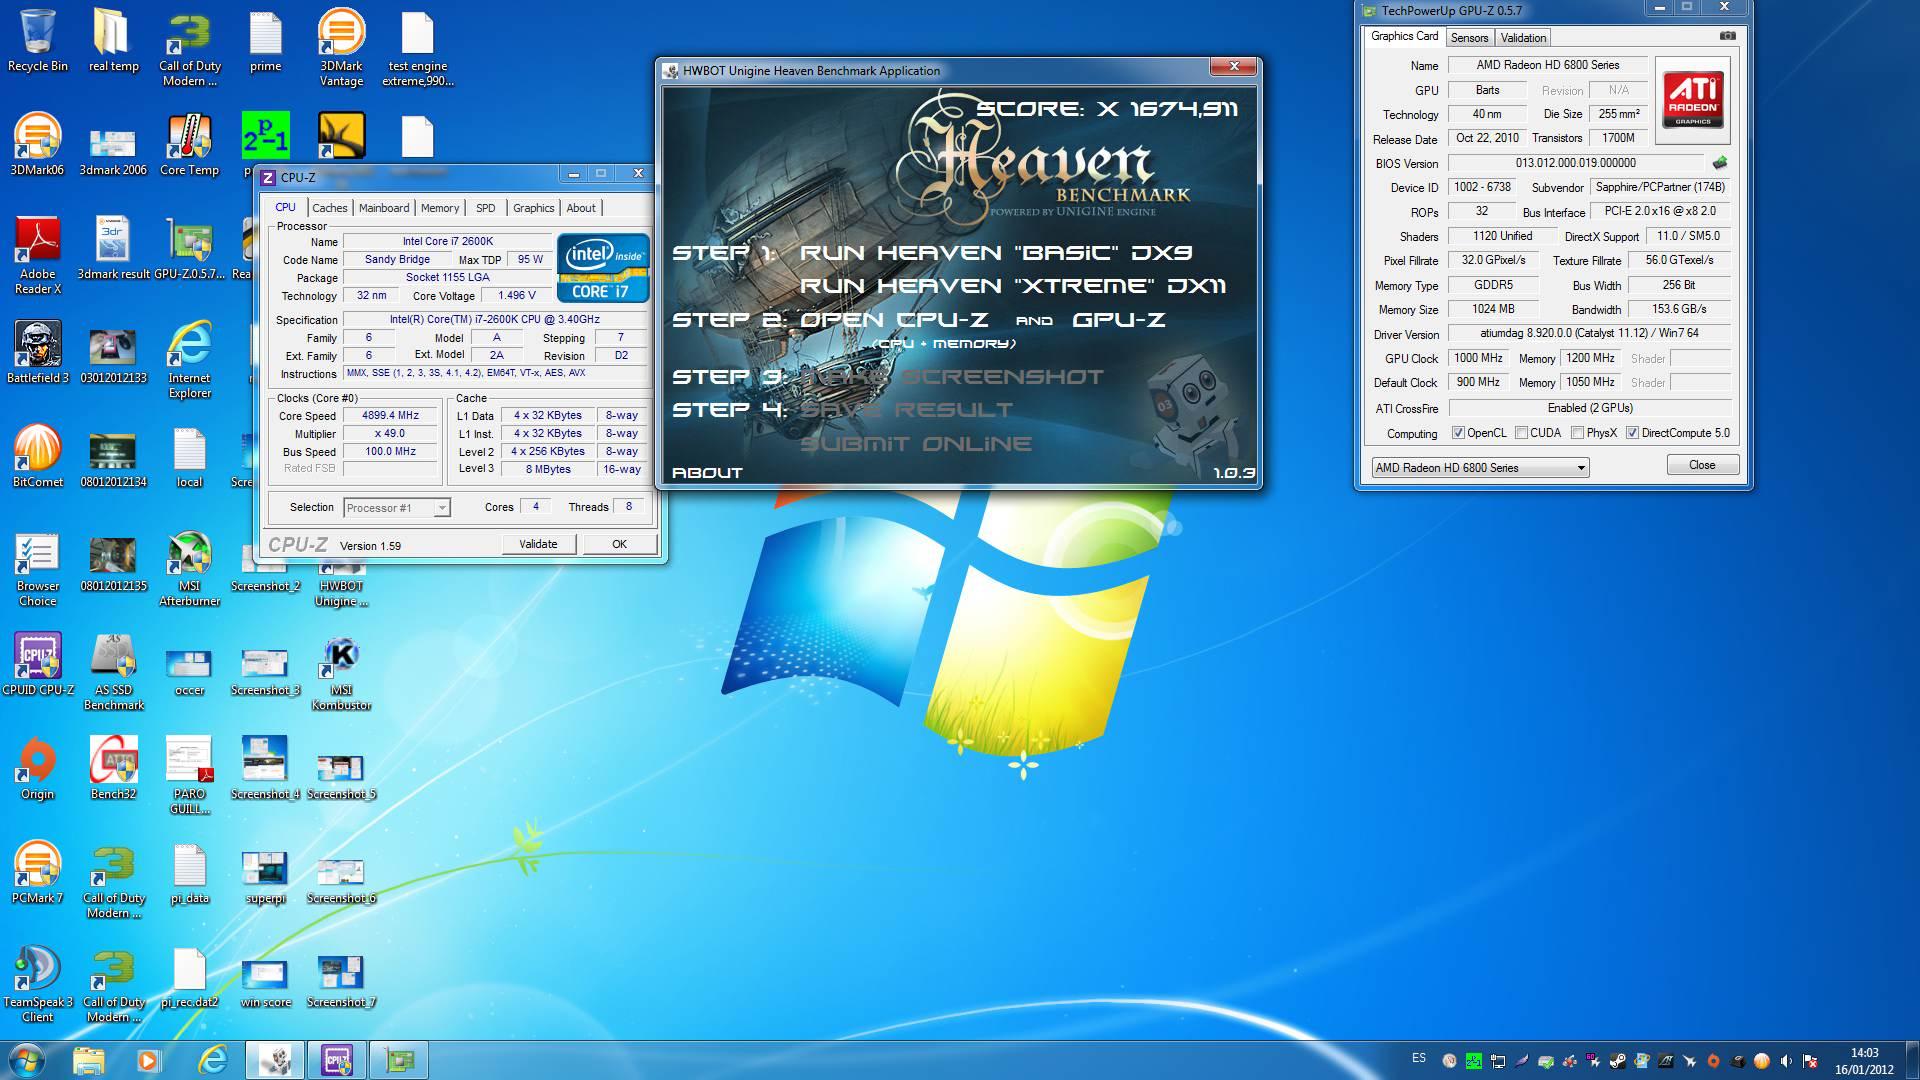This screenshot has height=1080, width=1920.
Task: Open the About tab in CPU-Z
Action: point(581,208)
